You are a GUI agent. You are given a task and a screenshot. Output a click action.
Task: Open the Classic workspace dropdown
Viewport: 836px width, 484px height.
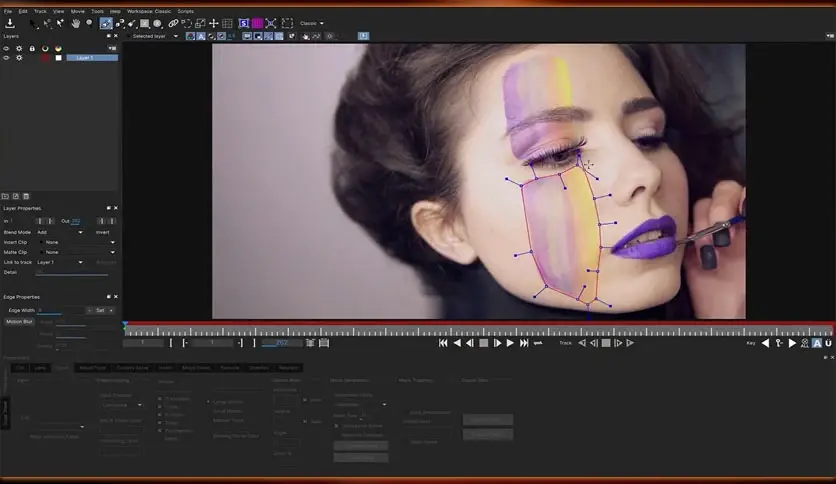click(x=312, y=23)
